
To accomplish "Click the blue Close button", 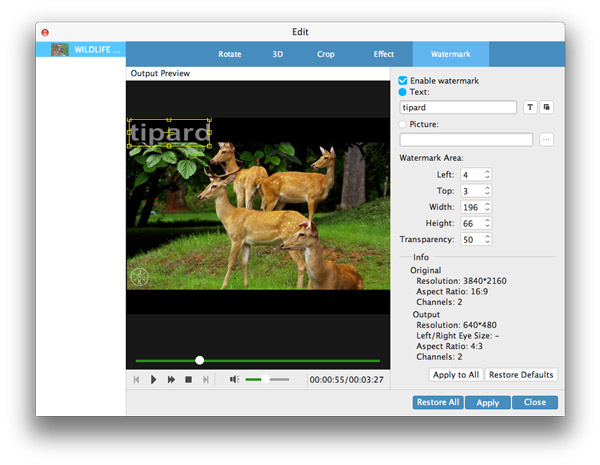I will click(535, 402).
